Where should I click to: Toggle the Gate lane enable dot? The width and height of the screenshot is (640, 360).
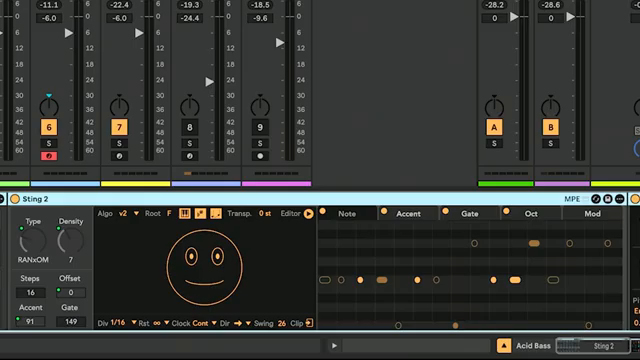(x=445, y=211)
